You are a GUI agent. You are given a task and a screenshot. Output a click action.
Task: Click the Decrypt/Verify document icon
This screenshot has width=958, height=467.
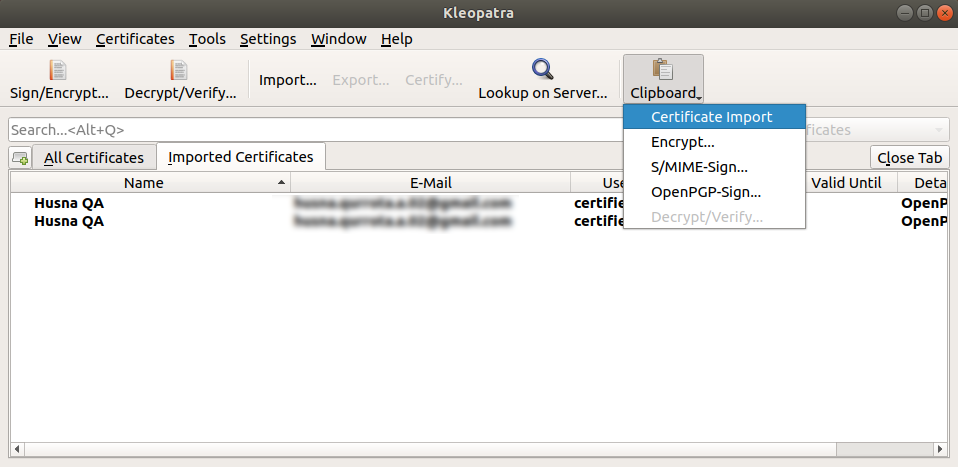pos(179,70)
